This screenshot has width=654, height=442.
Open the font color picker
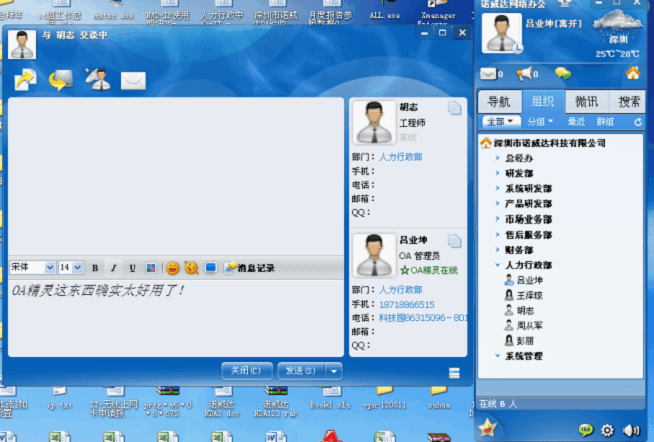tap(151, 268)
